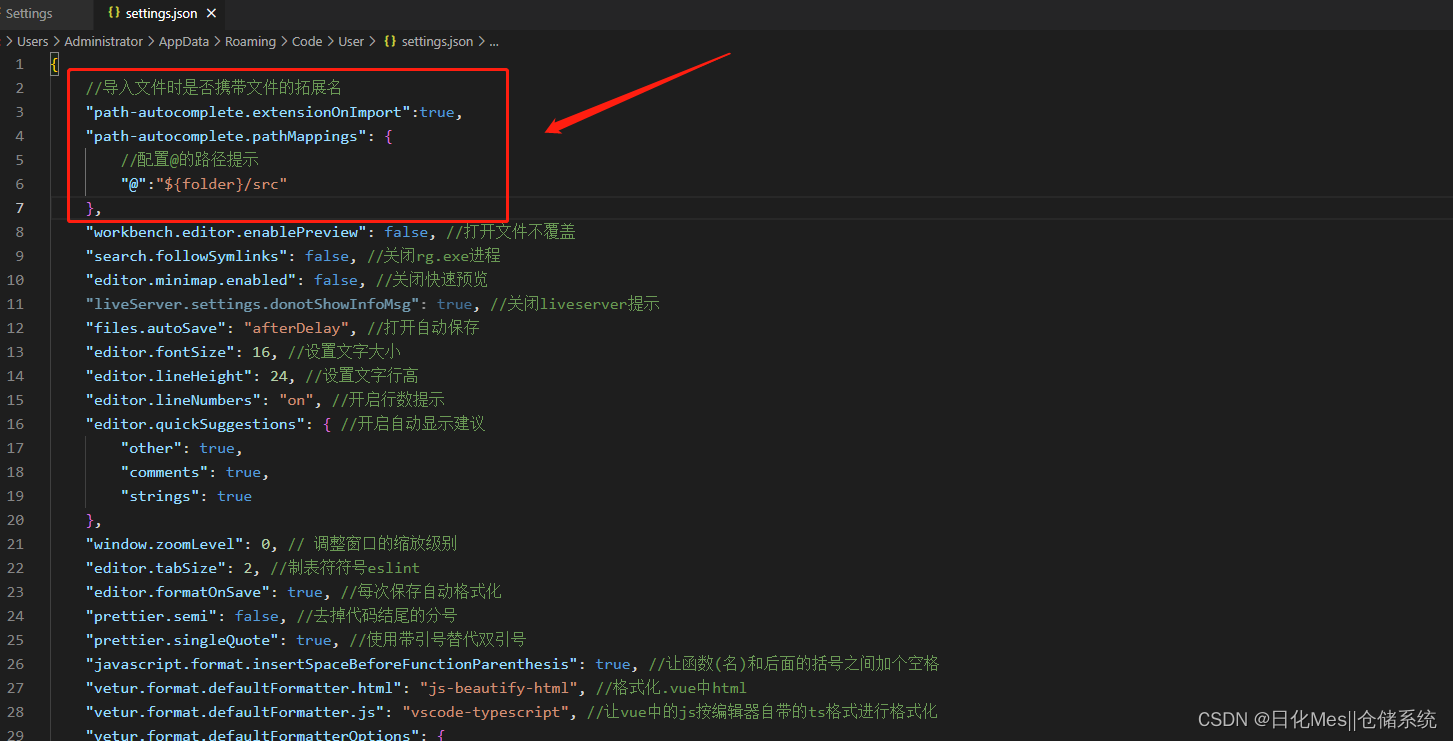The height and width of the screenshot is (741, 1453).
Task: Click the comment 导入文件时是否携带文件的拓展名
Action: 214,88
